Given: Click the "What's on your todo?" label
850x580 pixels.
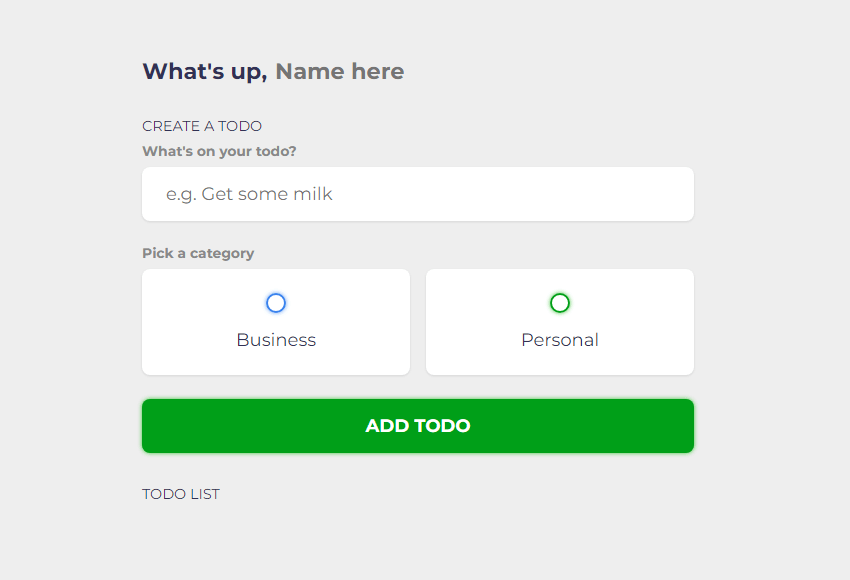Looking at the screenshot, I should [219, 152].
